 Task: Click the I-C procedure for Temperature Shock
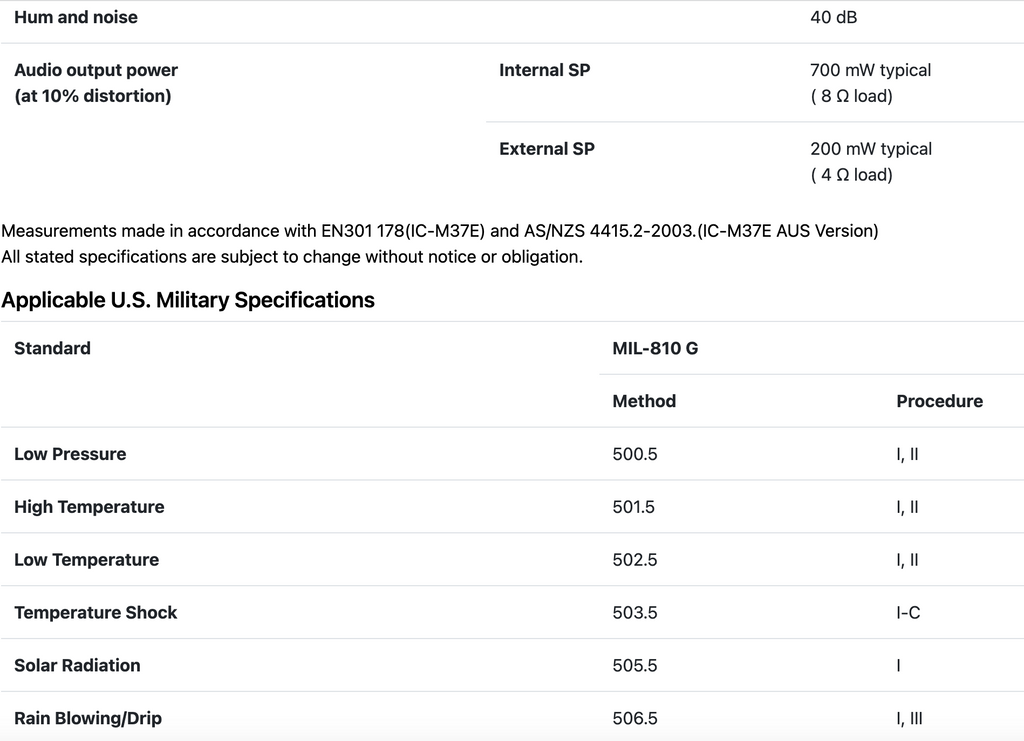point(908,613)
